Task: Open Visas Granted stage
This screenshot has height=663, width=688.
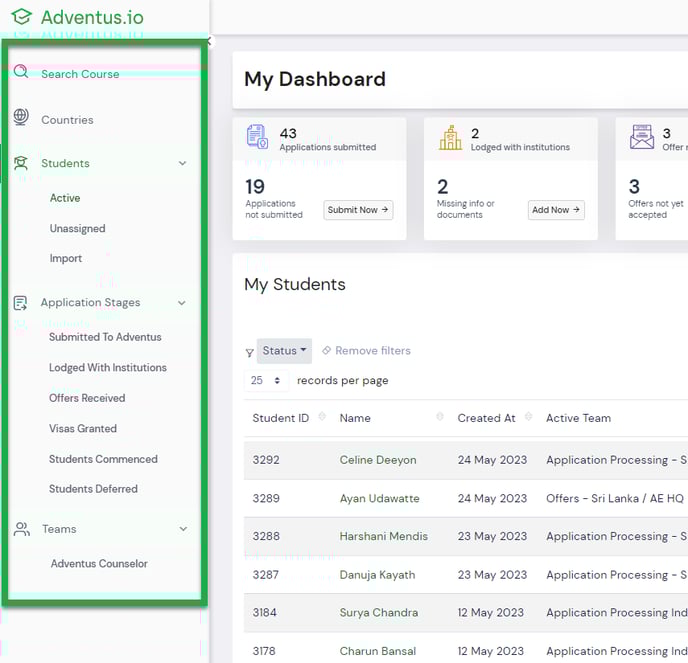Action: pos(83,428)
